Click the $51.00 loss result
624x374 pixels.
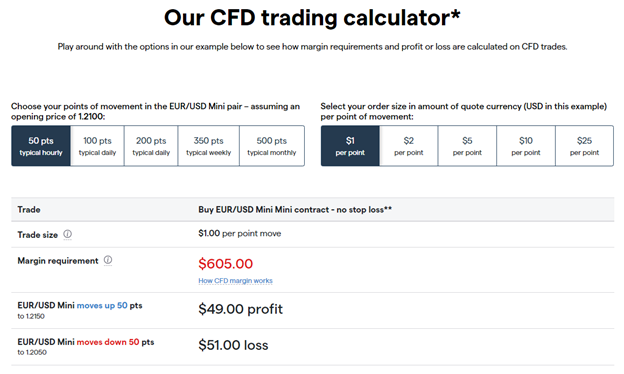(x=233, y=345)
